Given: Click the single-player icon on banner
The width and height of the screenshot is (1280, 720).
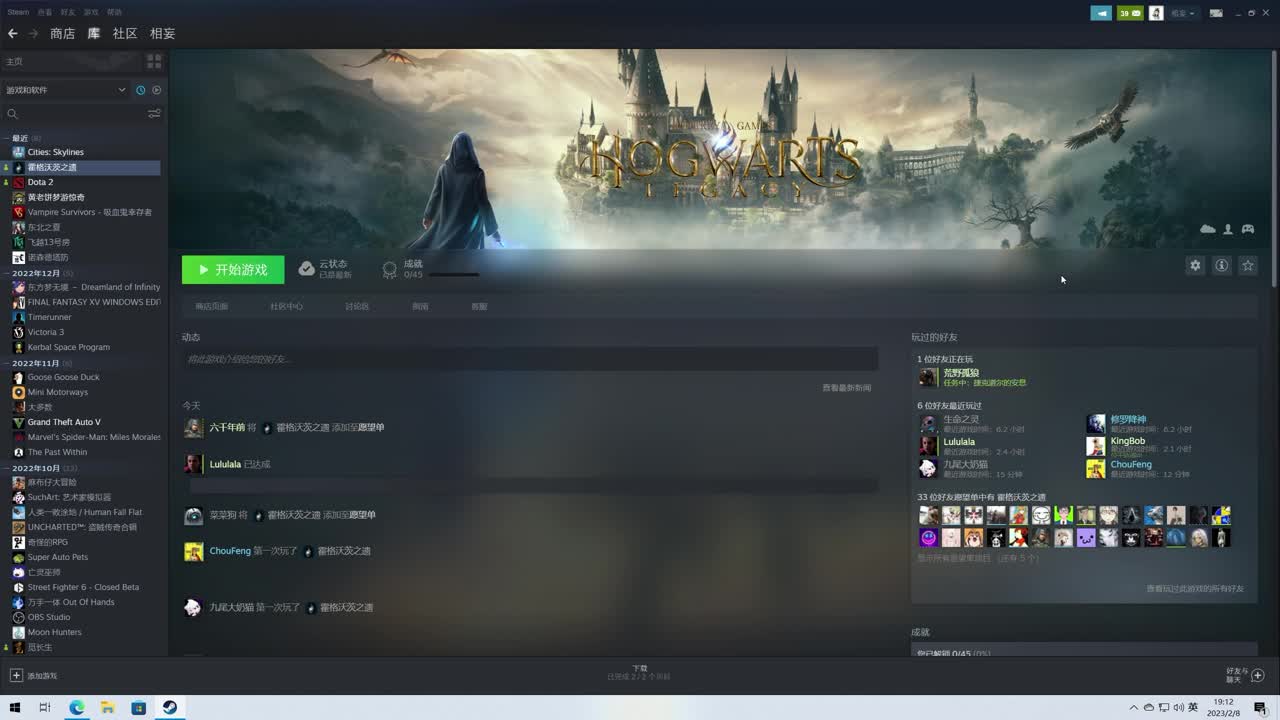Looking at the screenshot, I should 1228,229.
